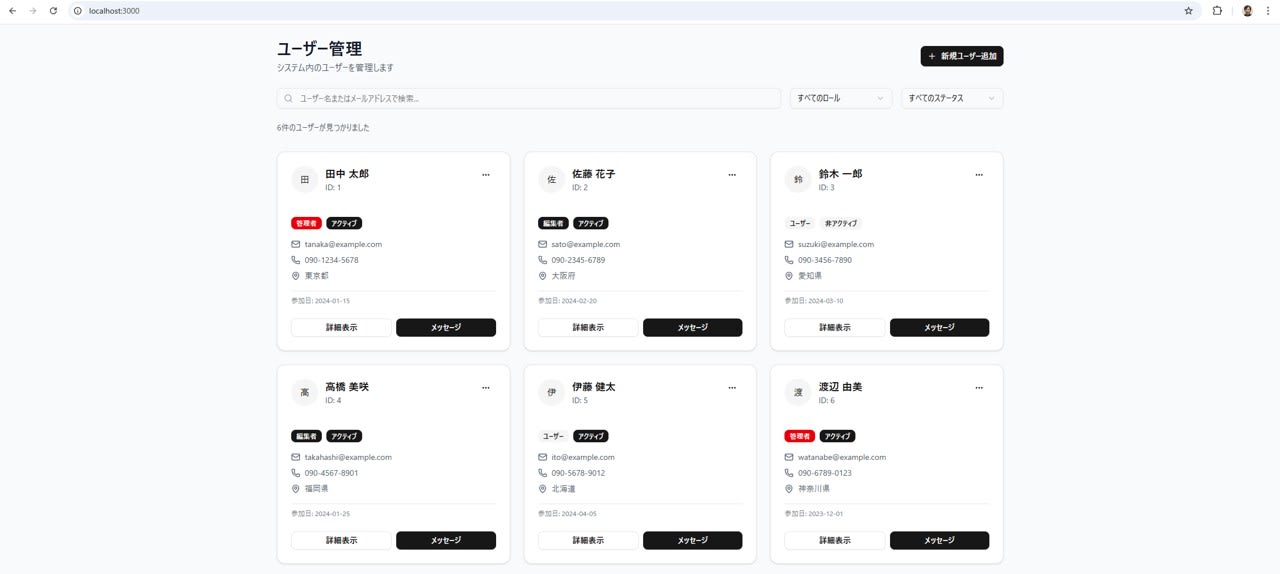Click the 鈴 avatar on 鈴木 一郎's card
This screenshot has height=574, width=1280.
click(x=798, y=180)
